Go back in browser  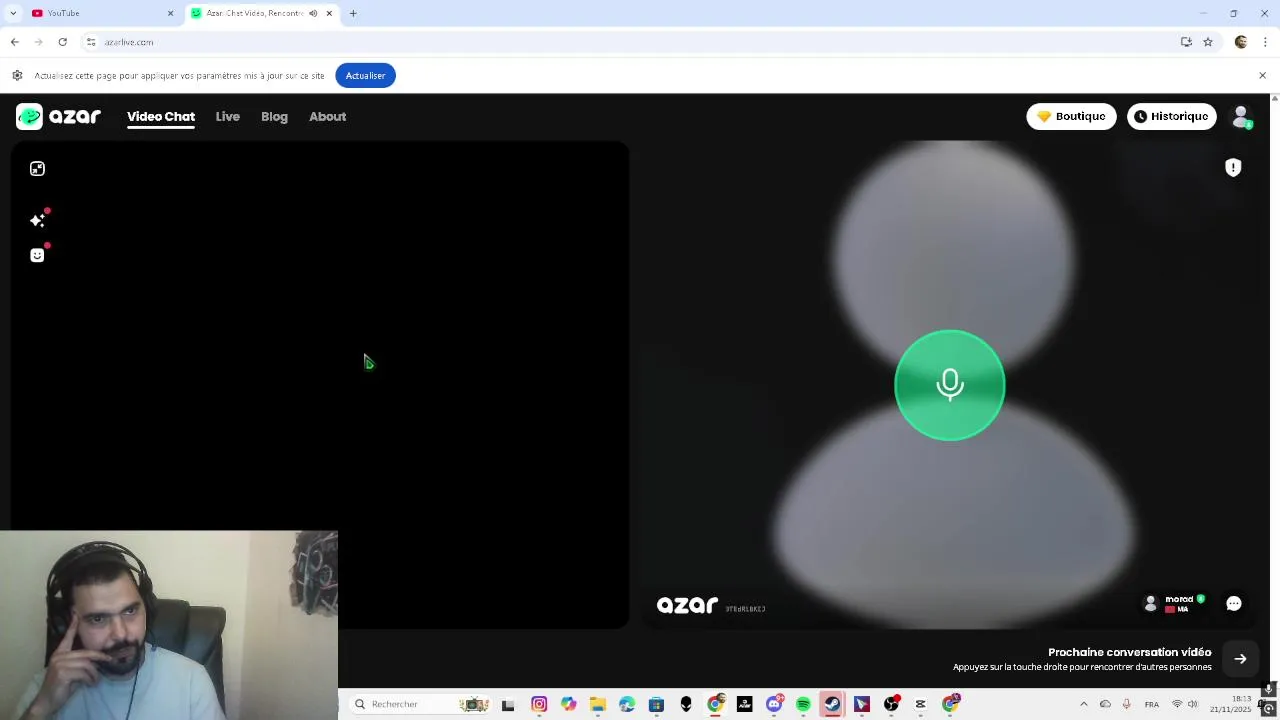pyautogui.click(x=14, y=42)
